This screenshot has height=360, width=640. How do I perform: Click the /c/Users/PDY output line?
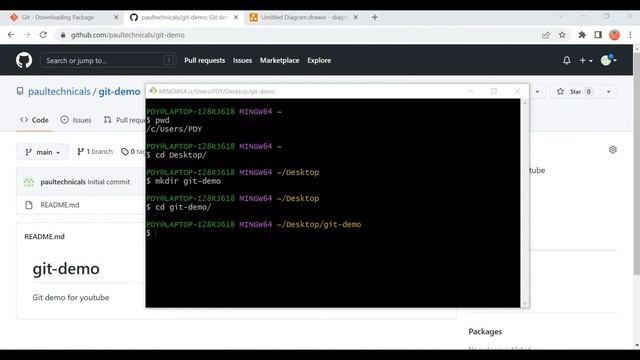(174, 129)
